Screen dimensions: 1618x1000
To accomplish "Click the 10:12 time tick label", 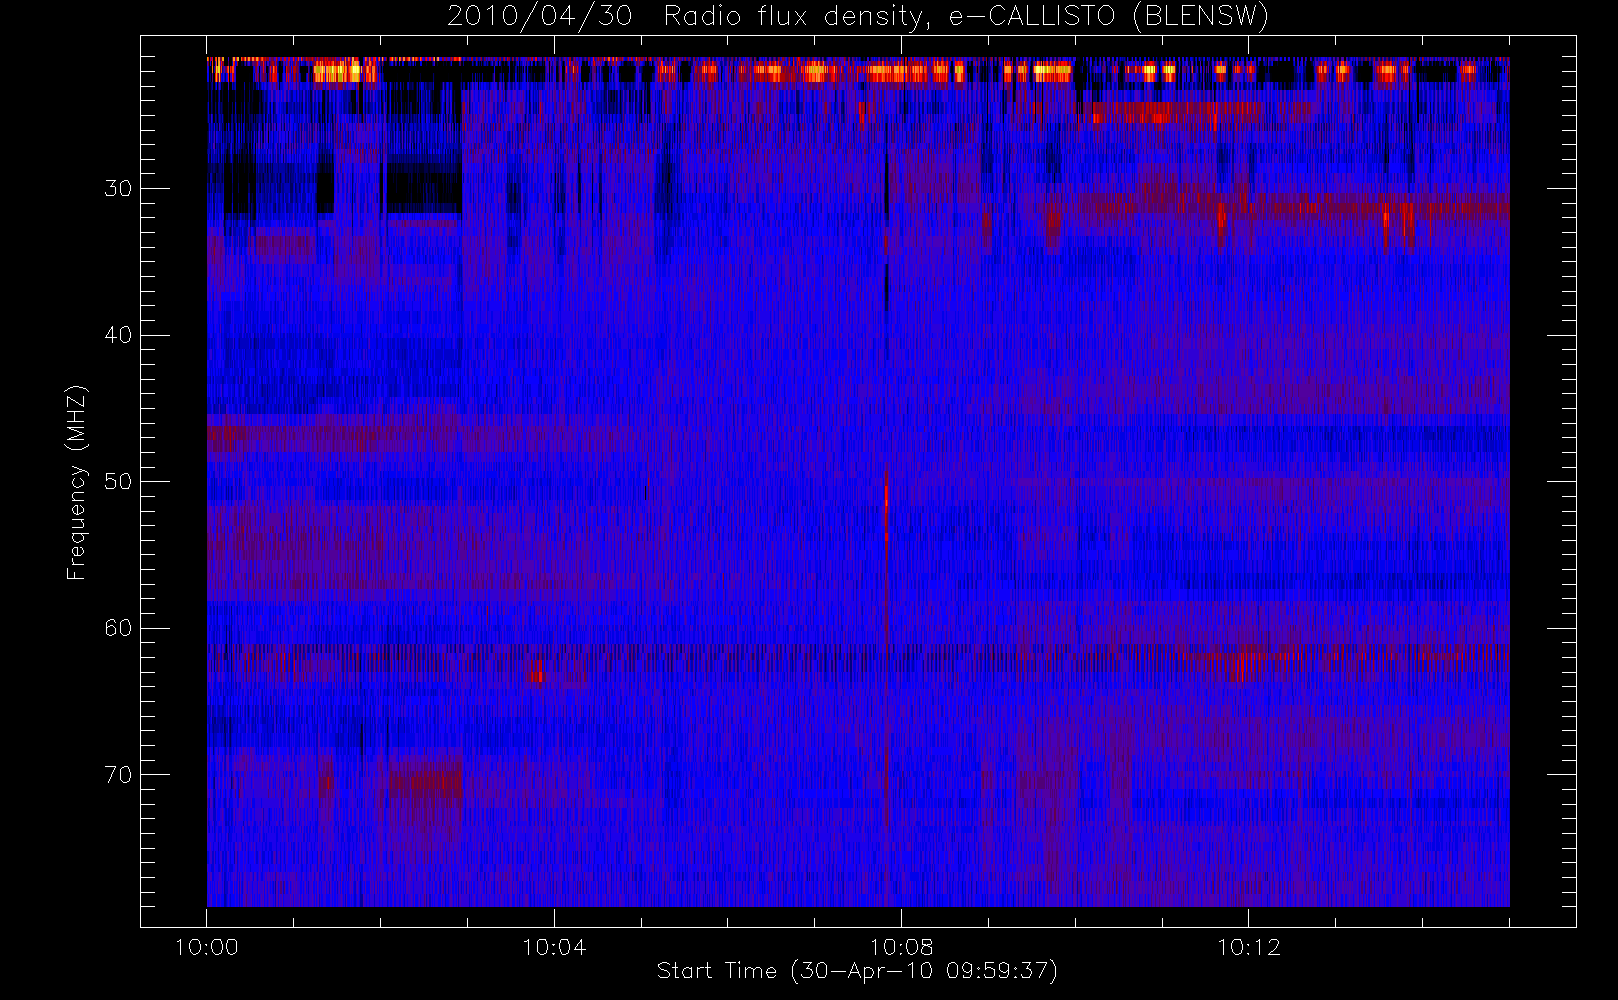I will [x=1248, y=948].
